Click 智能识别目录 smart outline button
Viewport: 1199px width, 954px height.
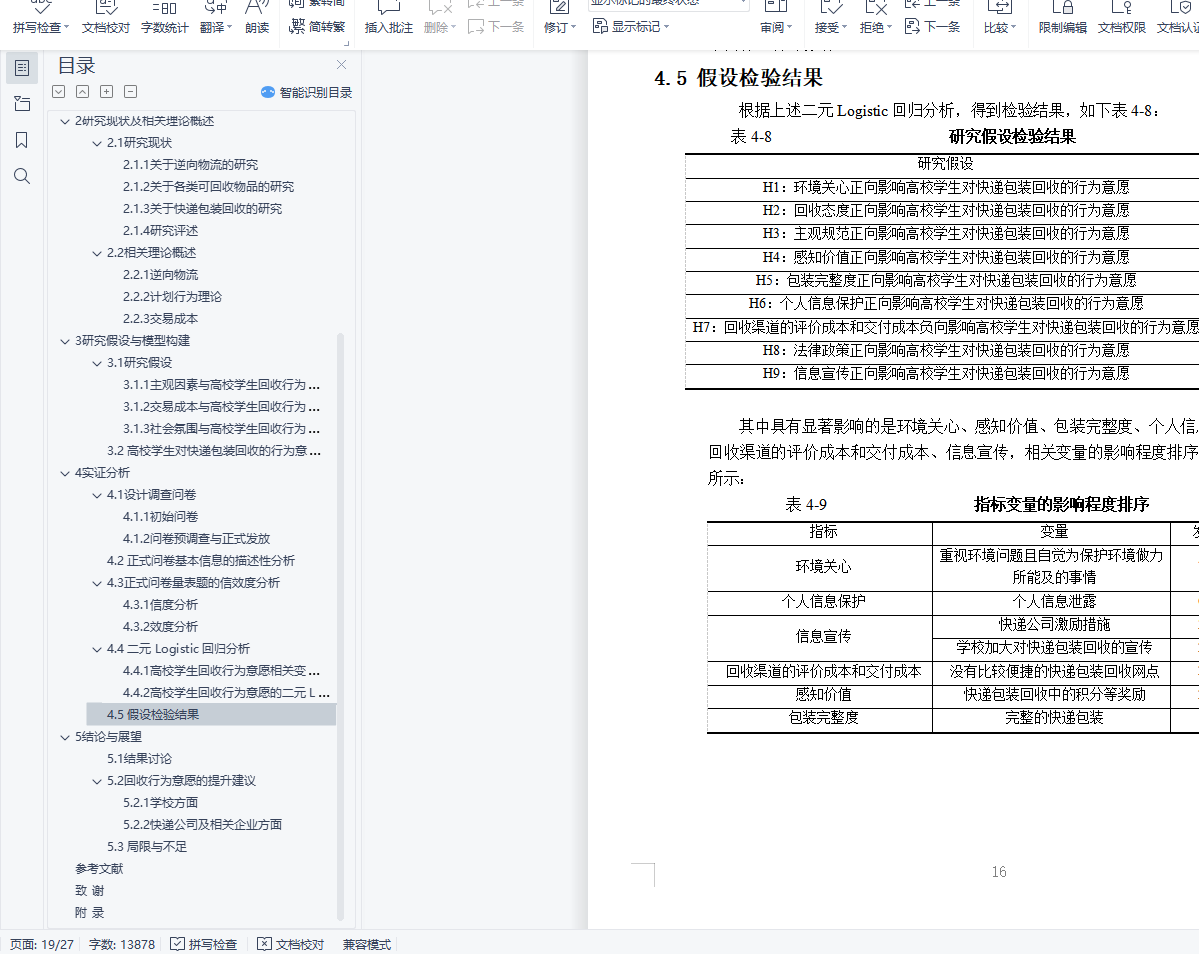tap(306, 92)
